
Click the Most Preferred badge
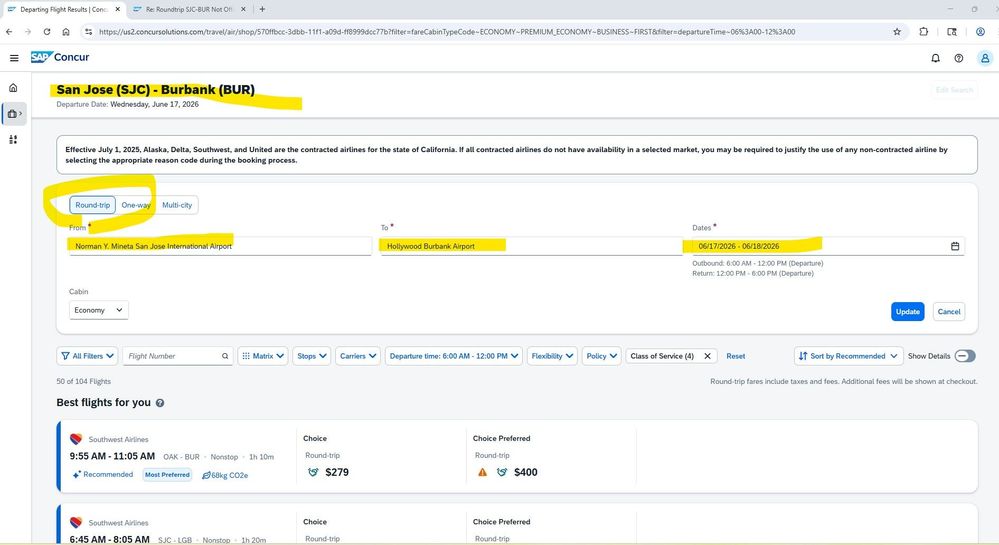[167, 475]
